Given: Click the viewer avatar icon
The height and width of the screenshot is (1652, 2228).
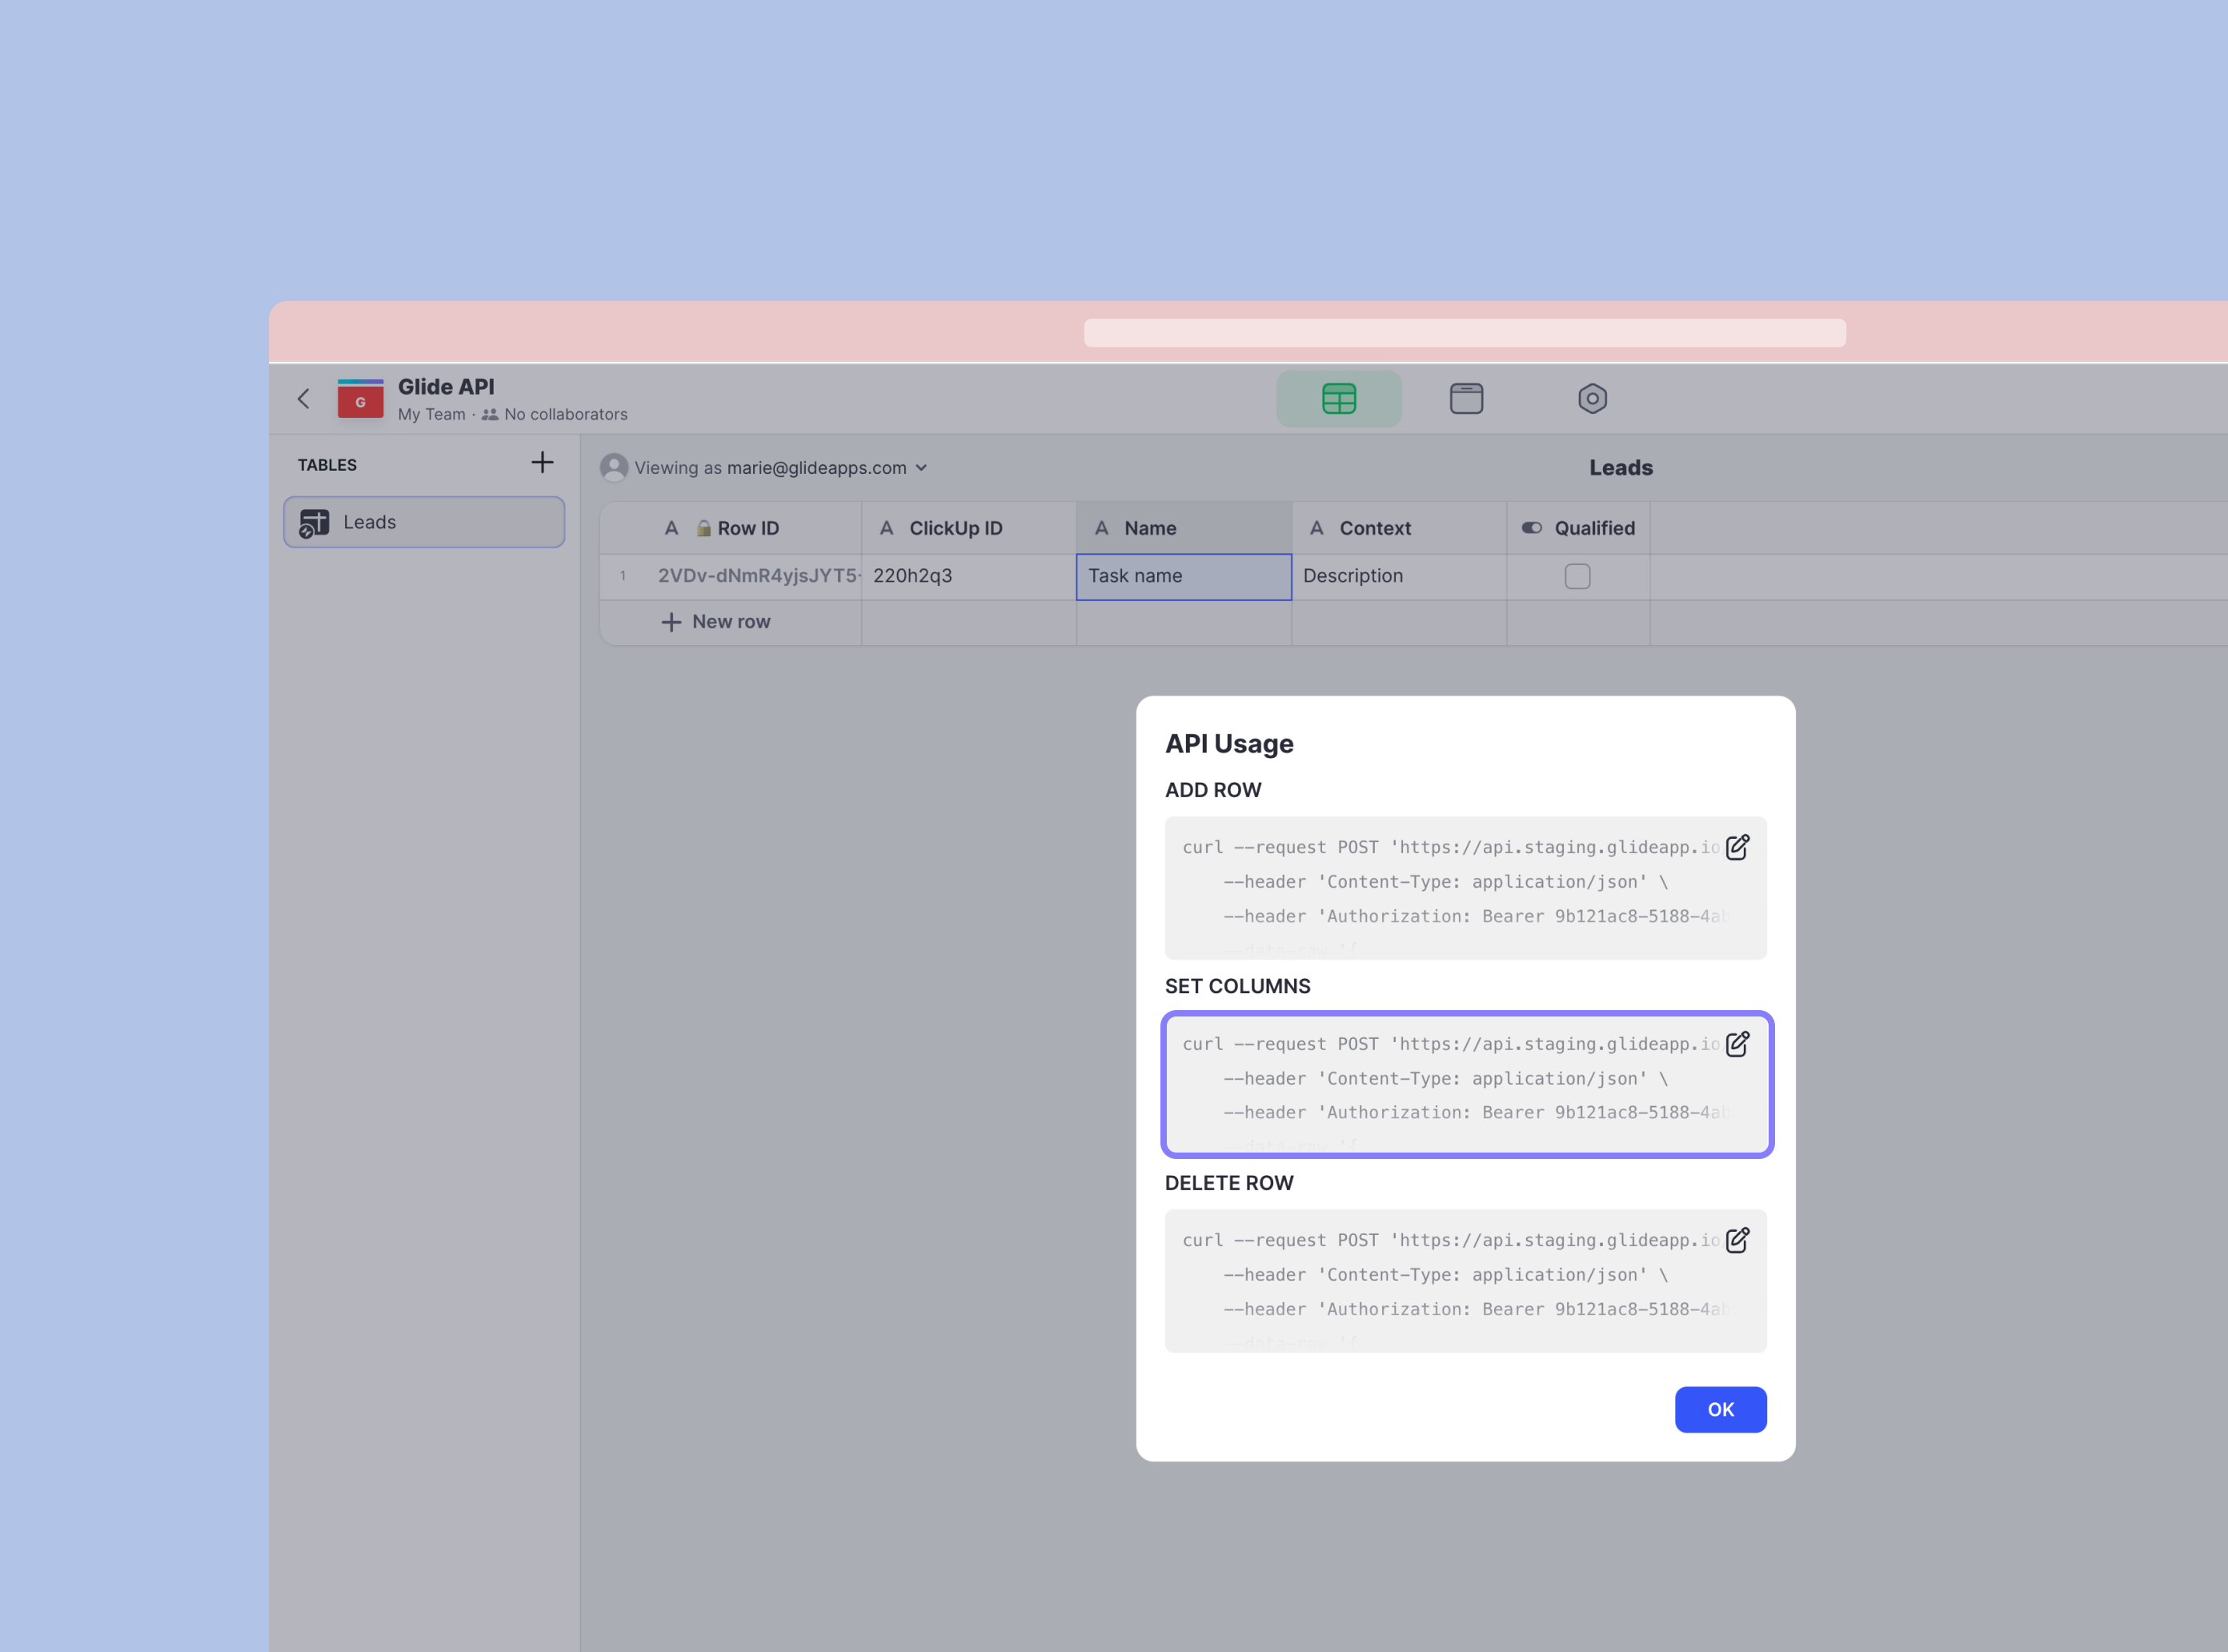Looking at the screenshot, I should coord(613,468).
